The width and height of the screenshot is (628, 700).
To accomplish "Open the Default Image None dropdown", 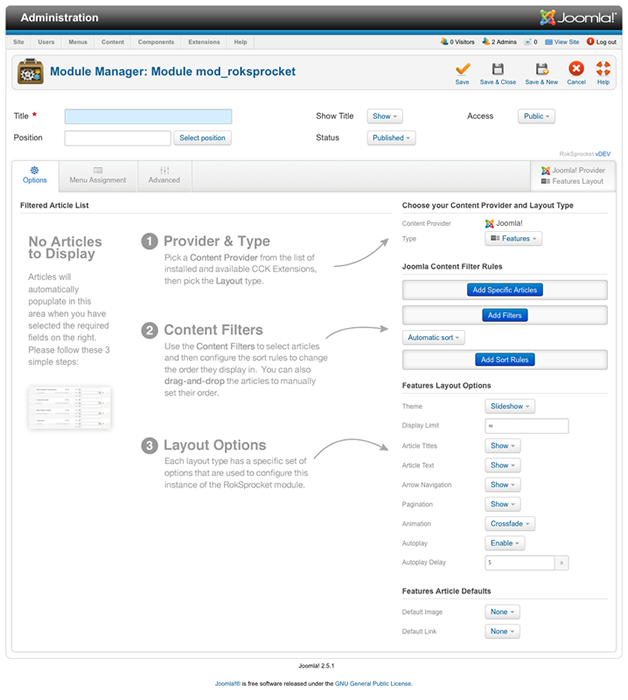I will 502,612.
